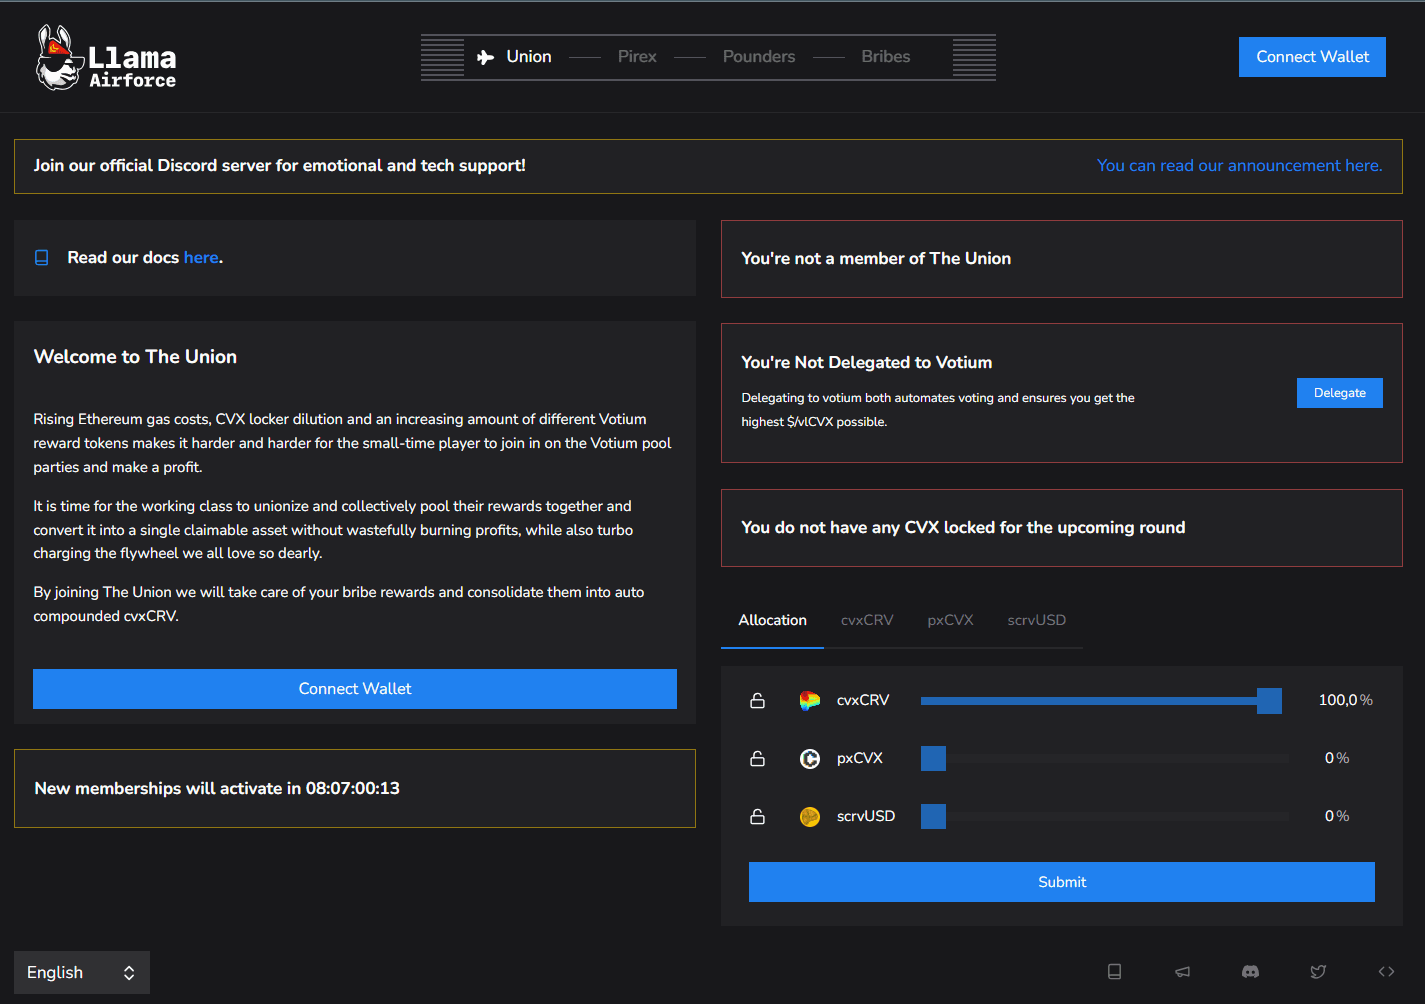The height and width of the screenshot is (1004, 1425).
Task: Go to the Union page
Action: tap(529, 57)
